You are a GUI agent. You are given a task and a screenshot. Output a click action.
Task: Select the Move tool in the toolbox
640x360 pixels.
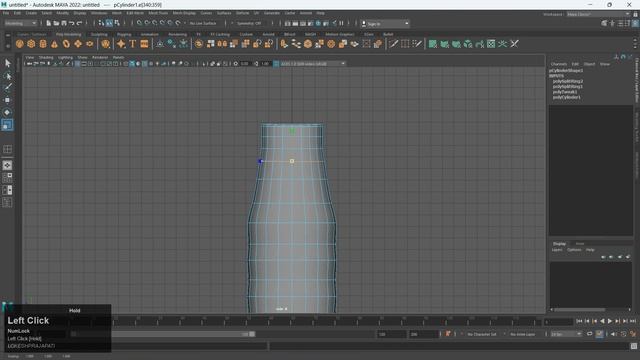click(x=7, y=100)
